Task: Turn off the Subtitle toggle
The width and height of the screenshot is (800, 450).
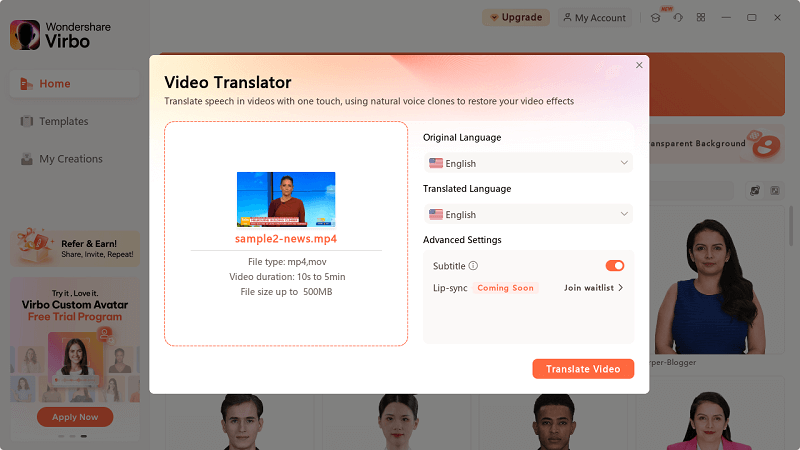Action: pyautogui.click(x=615, y=265)
